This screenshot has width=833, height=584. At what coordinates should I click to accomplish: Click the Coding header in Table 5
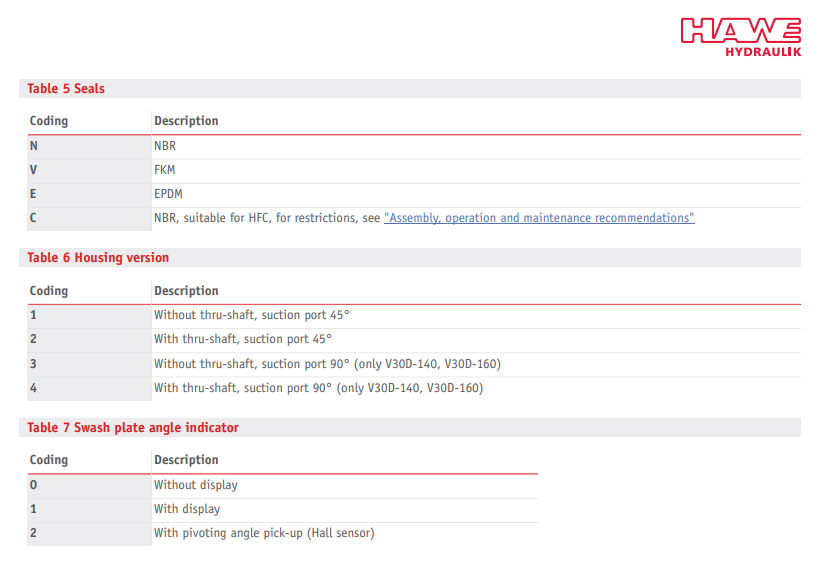pos(49,121)
